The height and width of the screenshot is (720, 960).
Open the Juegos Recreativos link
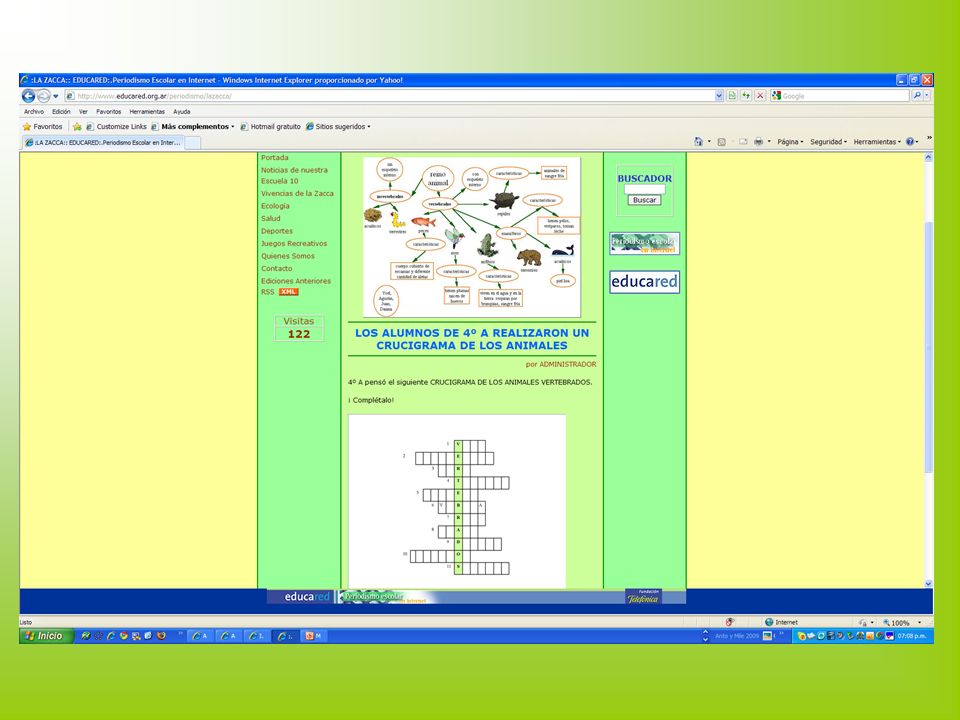point(294,244)
